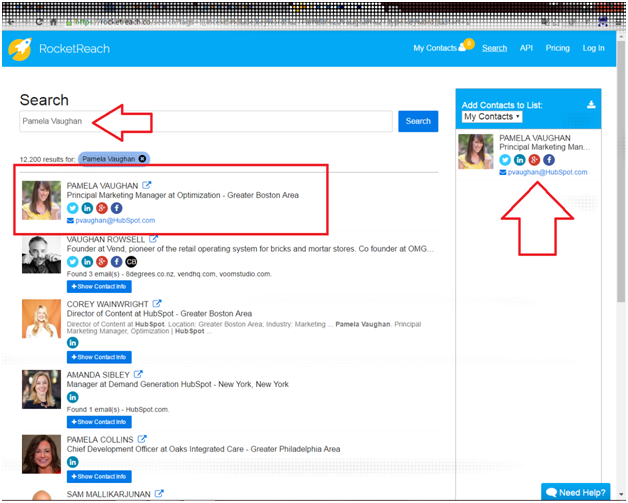
Task: Click the COREY WAINWRIGHT name
Action: click(x=107, y=304)
